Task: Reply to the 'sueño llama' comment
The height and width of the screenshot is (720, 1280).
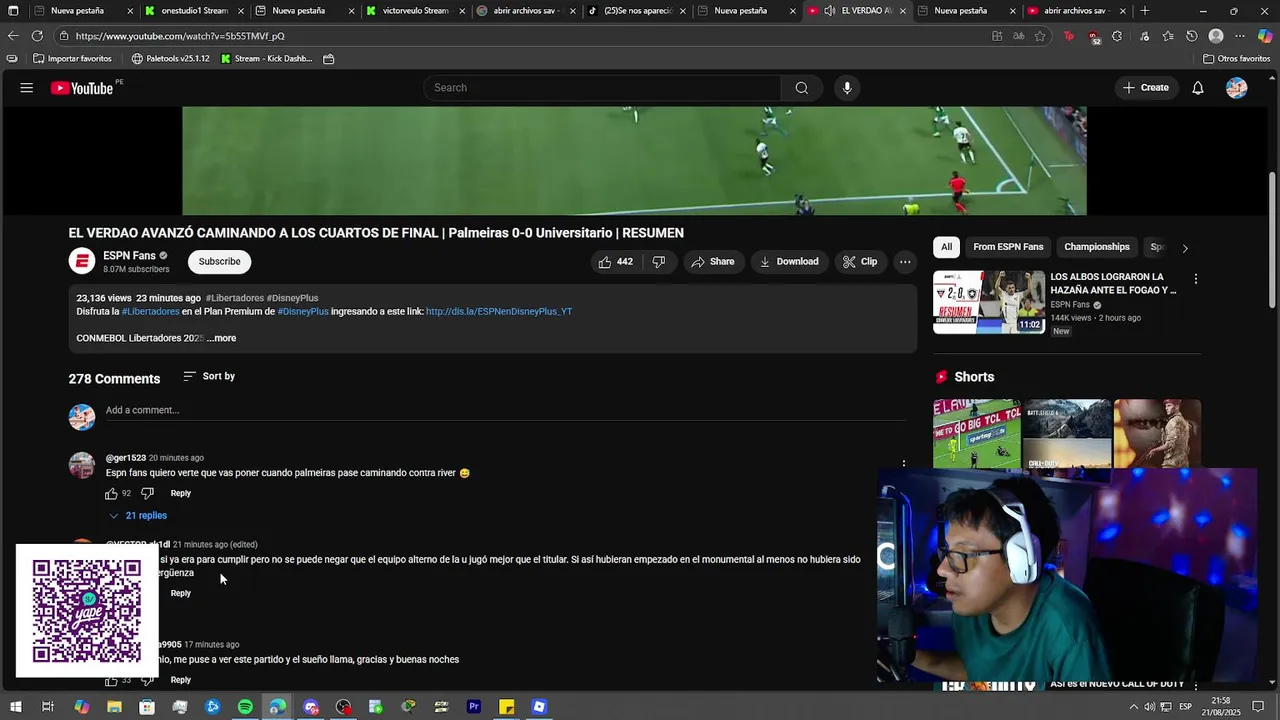Action: [x=180, y=680]
